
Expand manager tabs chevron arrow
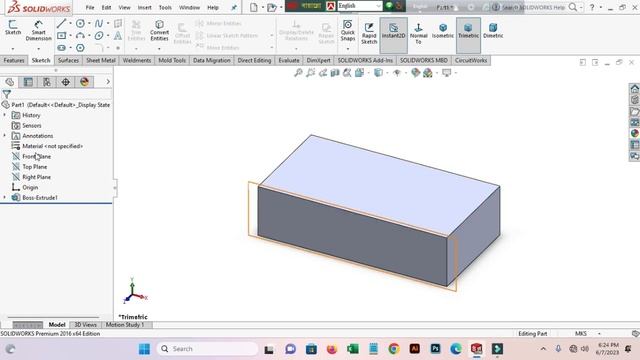coord(108,82)
